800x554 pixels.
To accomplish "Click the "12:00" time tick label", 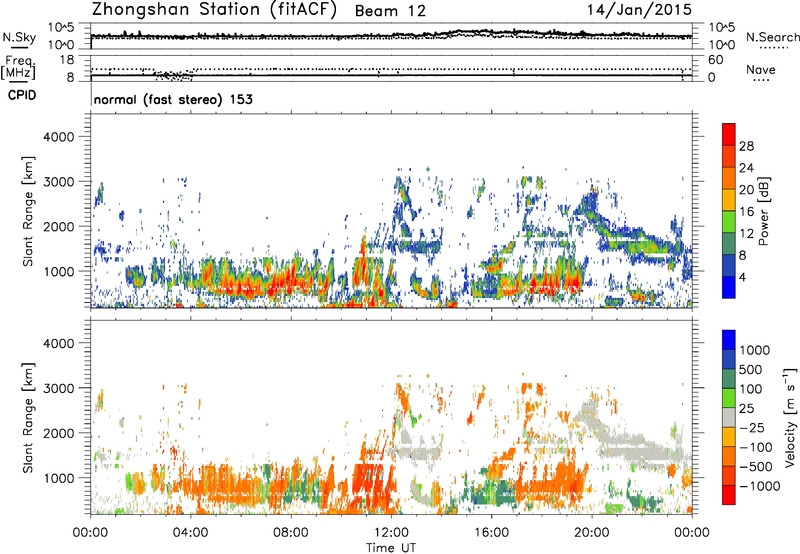I will pos(391,533).
